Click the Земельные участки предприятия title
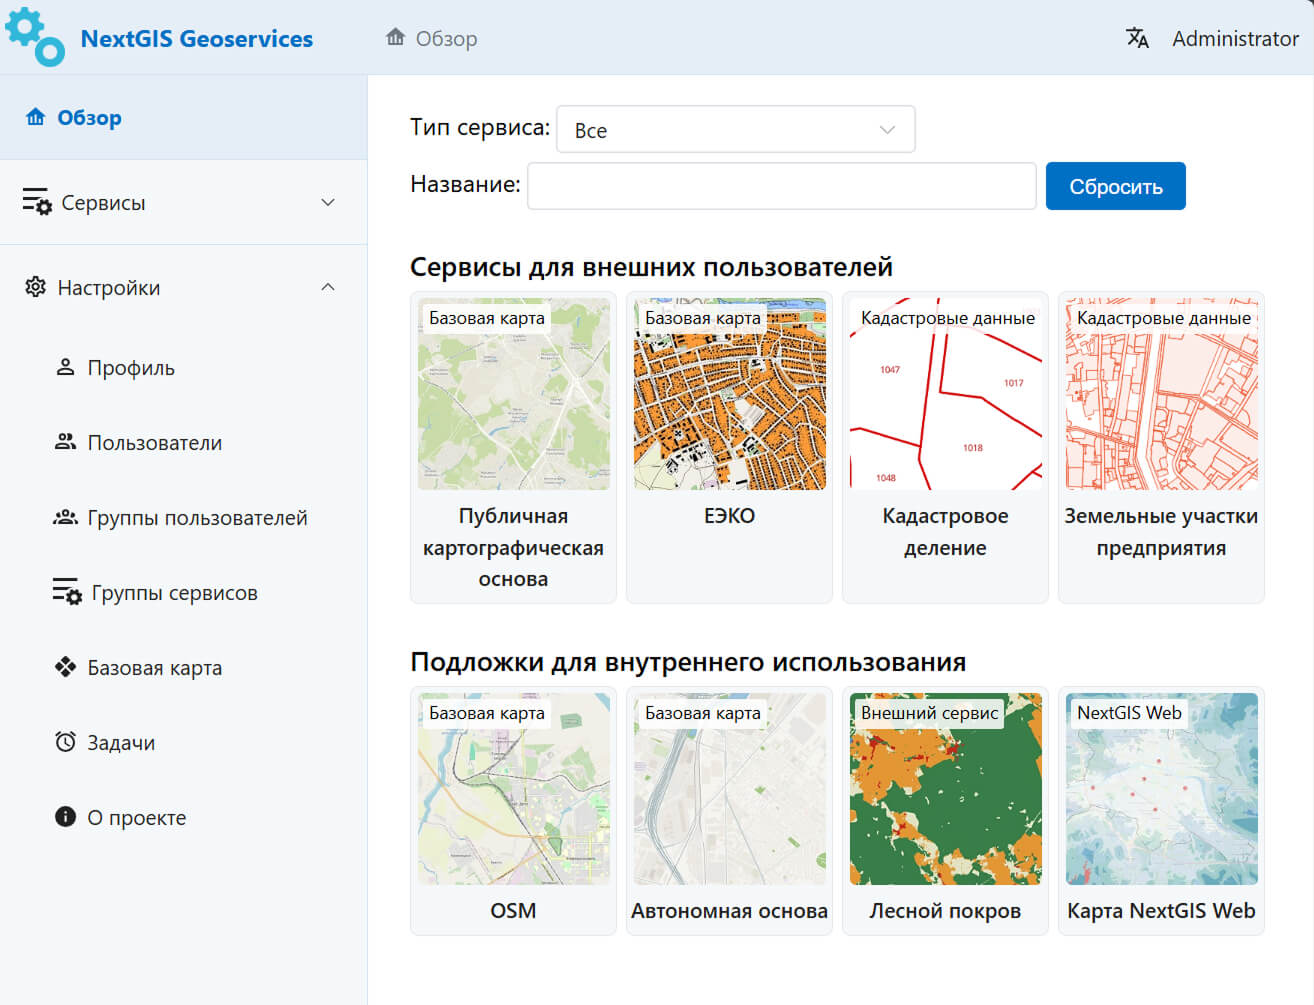Screen dimensions: 1314x1005 point(1161,532)
